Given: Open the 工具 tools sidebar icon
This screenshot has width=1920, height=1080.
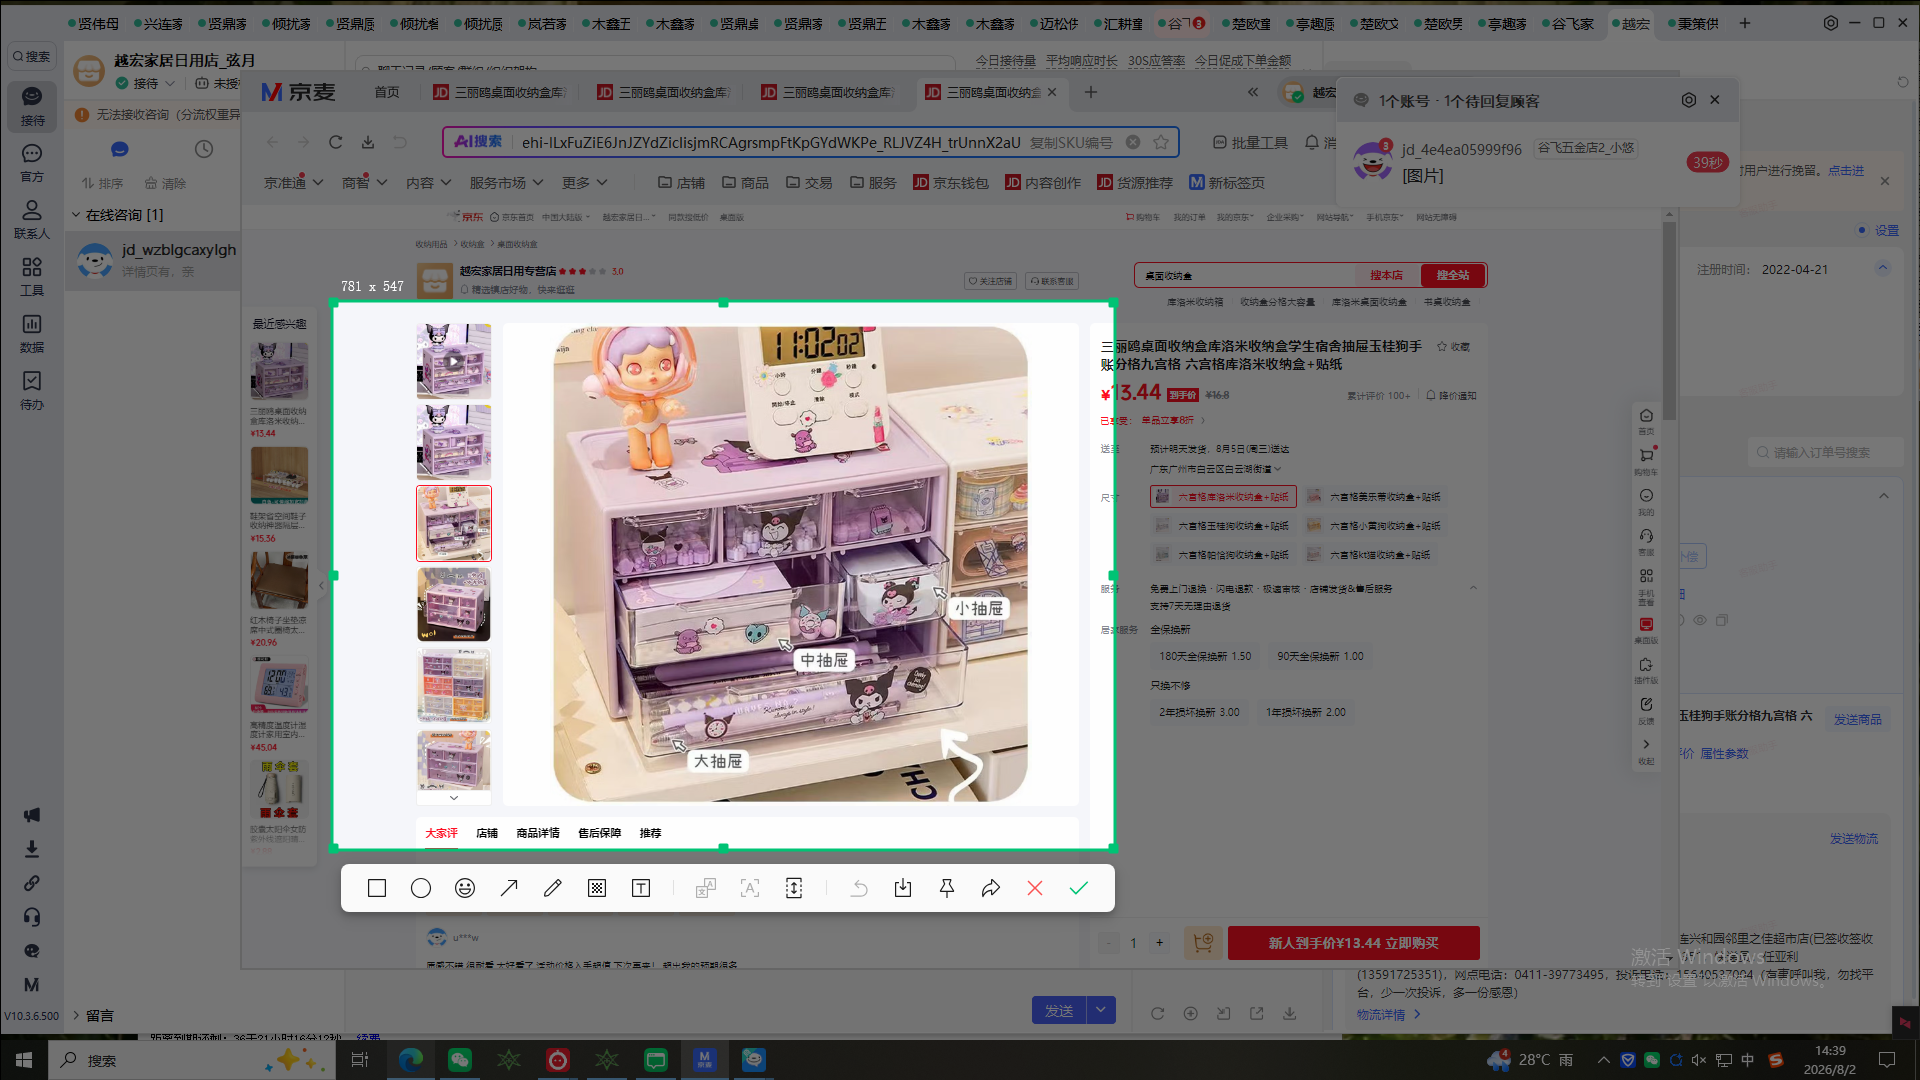Looking at the screenshot, I should [x=32, y=277].
